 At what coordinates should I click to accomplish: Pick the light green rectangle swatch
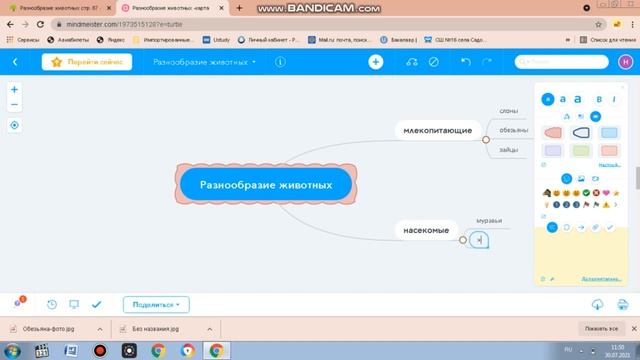(x=581, y=151)
